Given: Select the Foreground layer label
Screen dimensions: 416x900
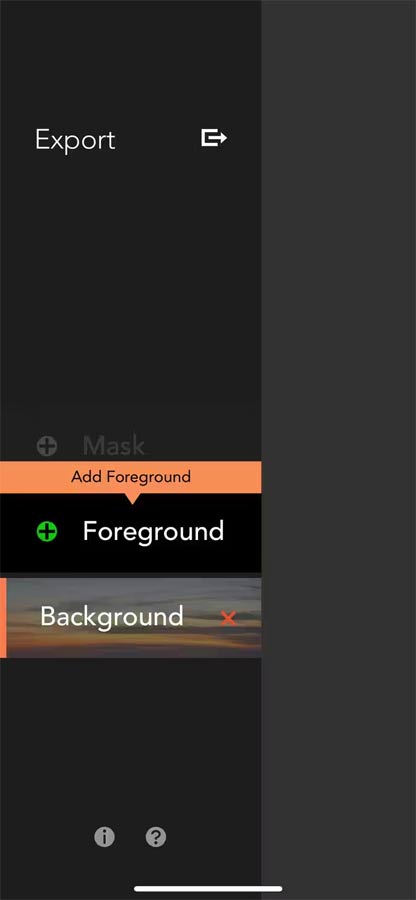Looking at the screenshot, I should [153, 532].
